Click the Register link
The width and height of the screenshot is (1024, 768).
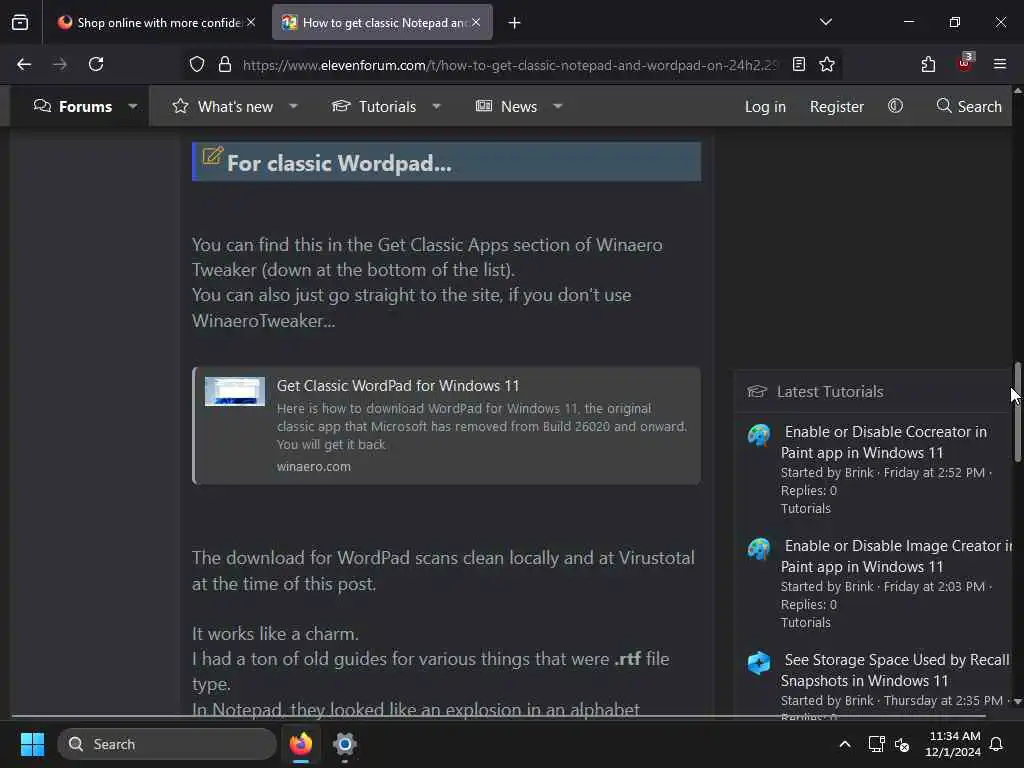837,106
